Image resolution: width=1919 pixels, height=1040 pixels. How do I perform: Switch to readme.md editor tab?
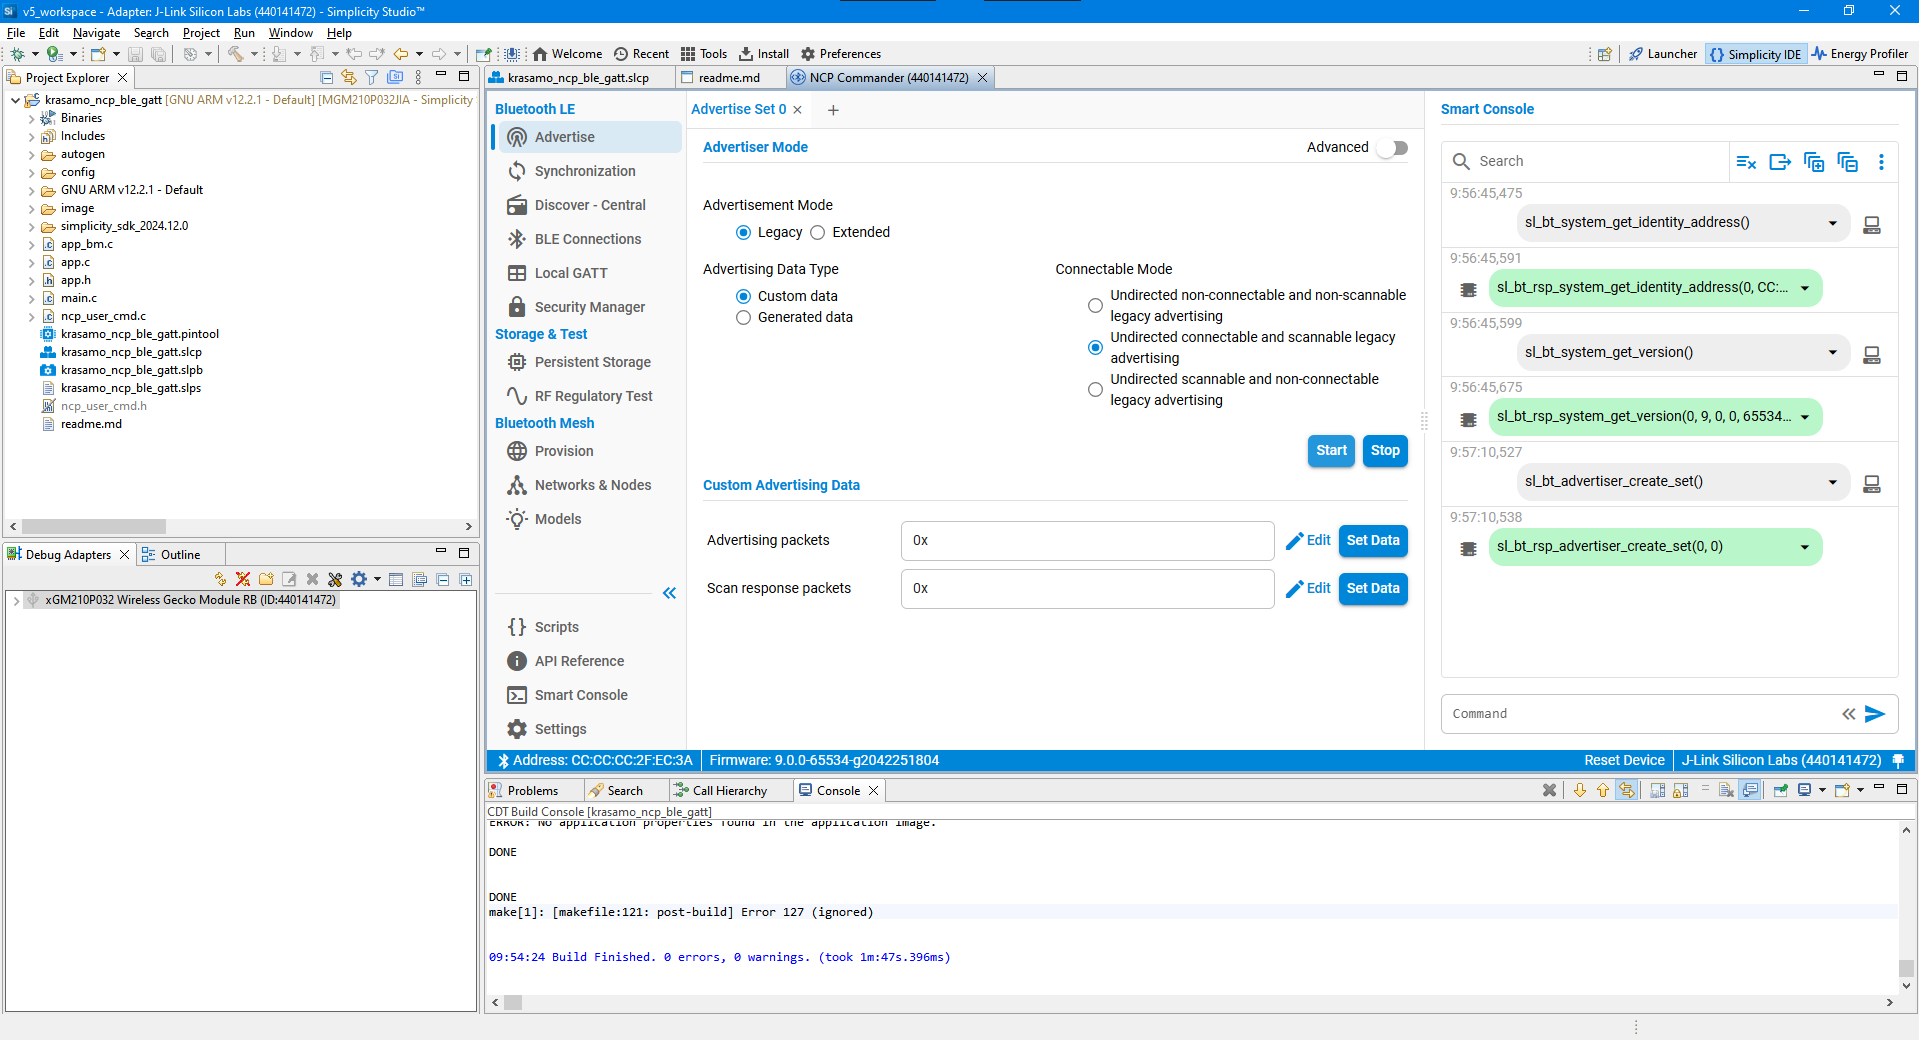728,78
